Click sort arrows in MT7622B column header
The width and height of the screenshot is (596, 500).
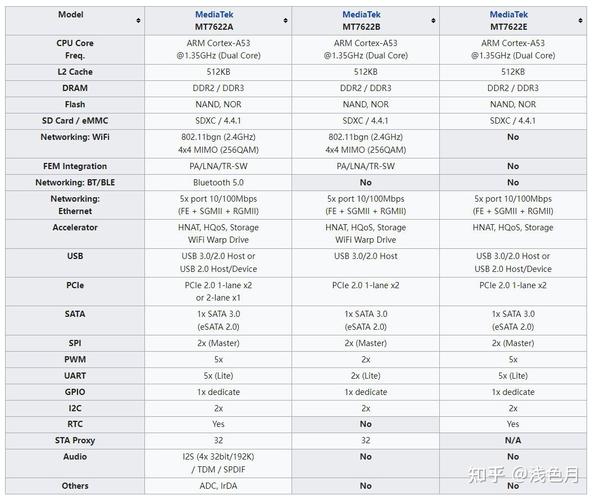[x=433, y=20]
